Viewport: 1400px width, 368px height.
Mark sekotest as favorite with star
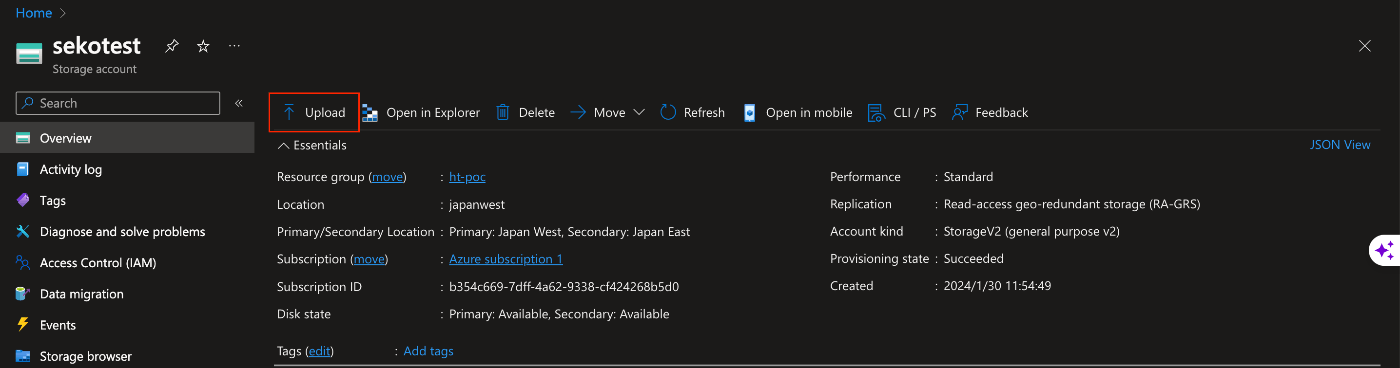click(x=203, y=46)
